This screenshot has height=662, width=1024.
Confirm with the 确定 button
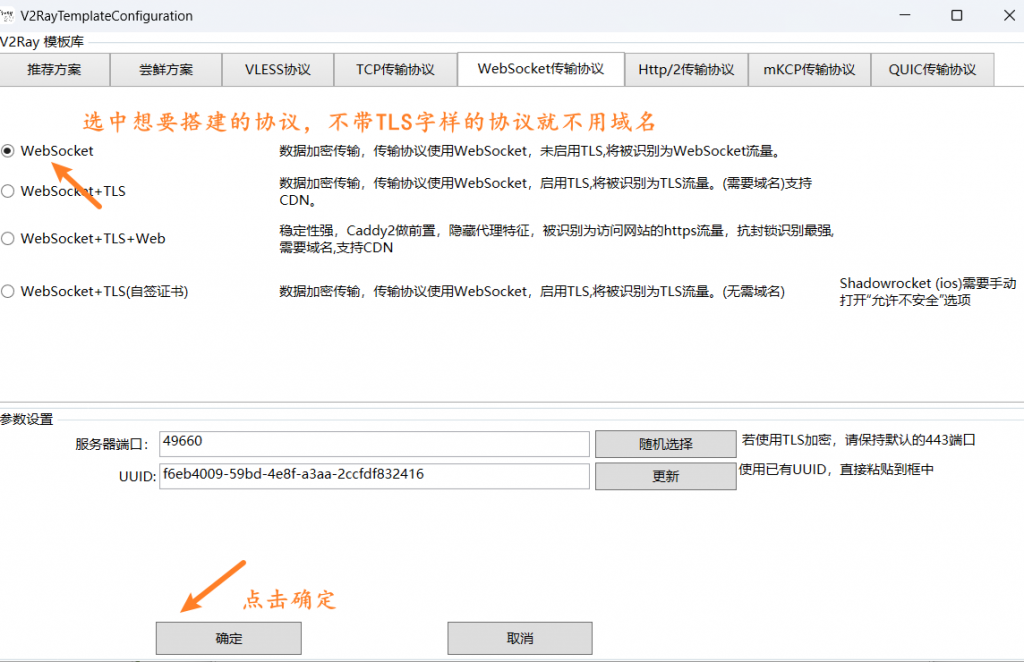[x=228, y=638]
